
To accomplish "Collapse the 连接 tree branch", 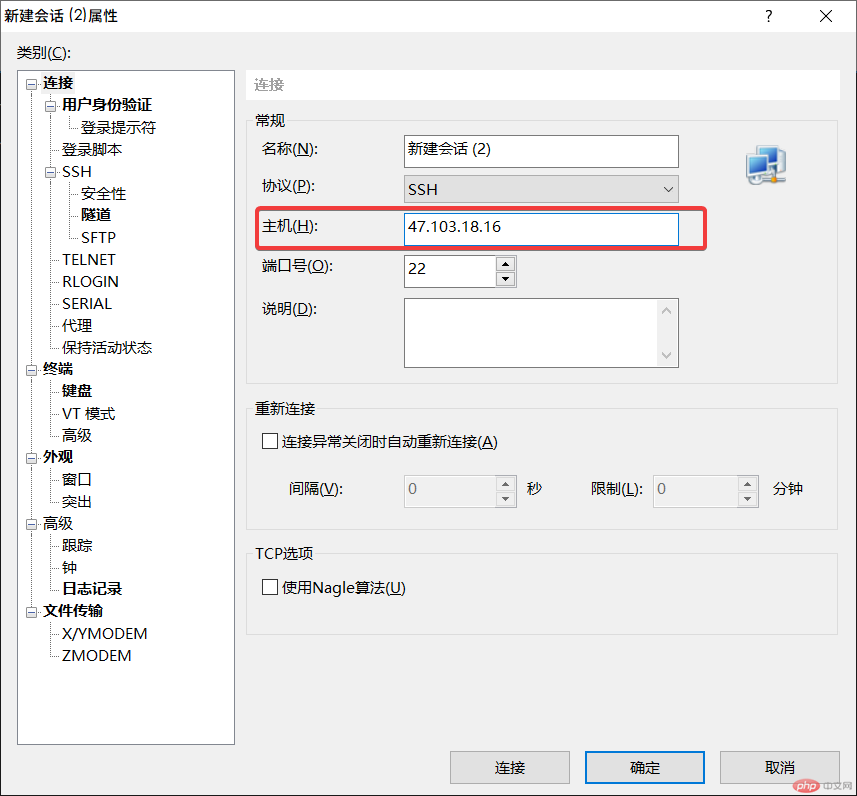I will point(32,82).
